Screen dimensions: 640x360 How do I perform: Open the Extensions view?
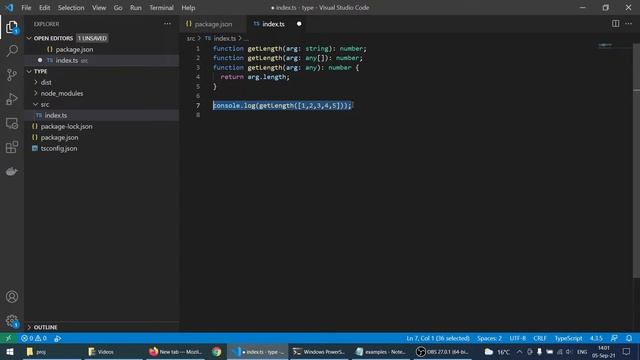coord(12,147)
